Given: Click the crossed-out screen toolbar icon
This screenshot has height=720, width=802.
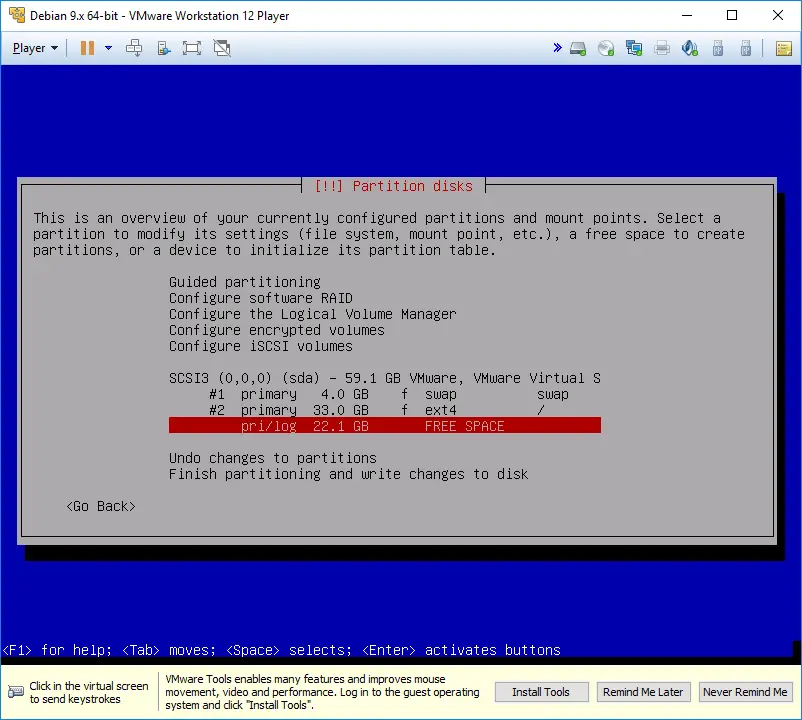Looking at the screenshot, I should tap(222, 48).
